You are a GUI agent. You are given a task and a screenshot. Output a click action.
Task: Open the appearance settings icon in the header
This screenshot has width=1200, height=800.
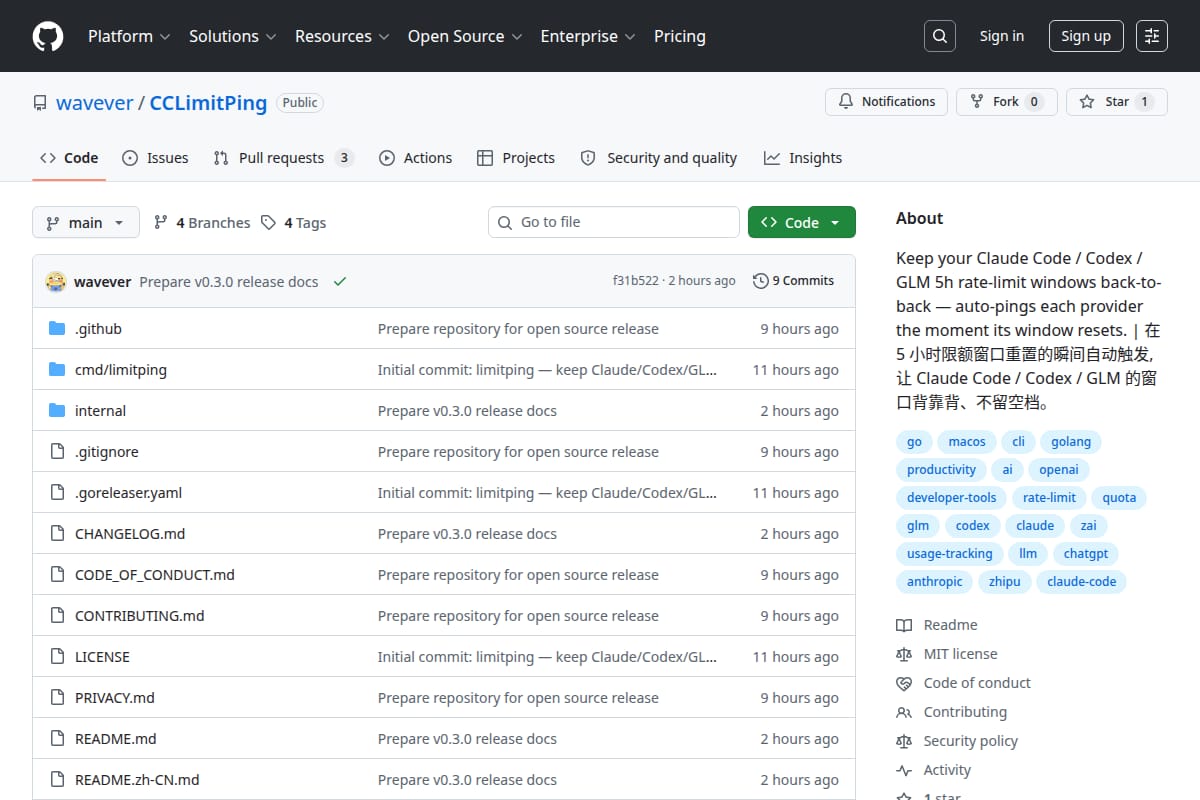[1152, 36]
